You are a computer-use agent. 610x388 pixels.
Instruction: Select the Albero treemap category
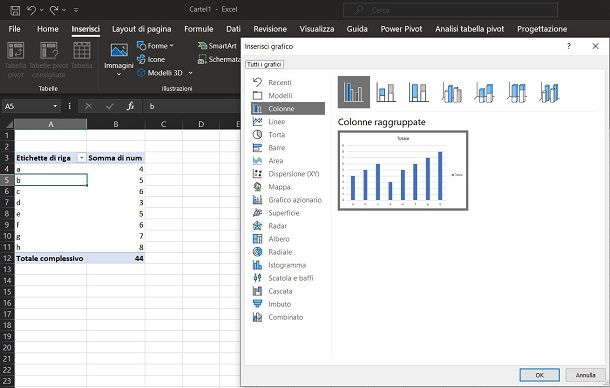tap(288, 239)
